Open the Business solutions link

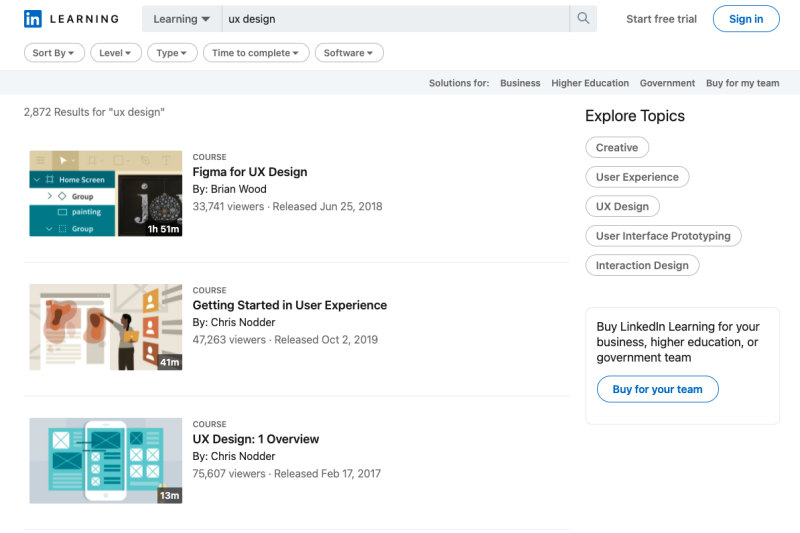click(520, 83)
